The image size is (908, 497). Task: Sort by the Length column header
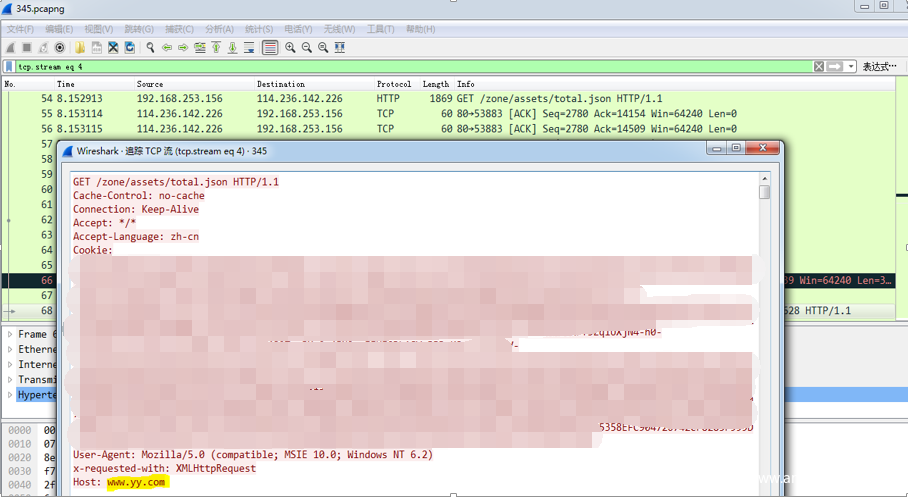pos(436,84)
